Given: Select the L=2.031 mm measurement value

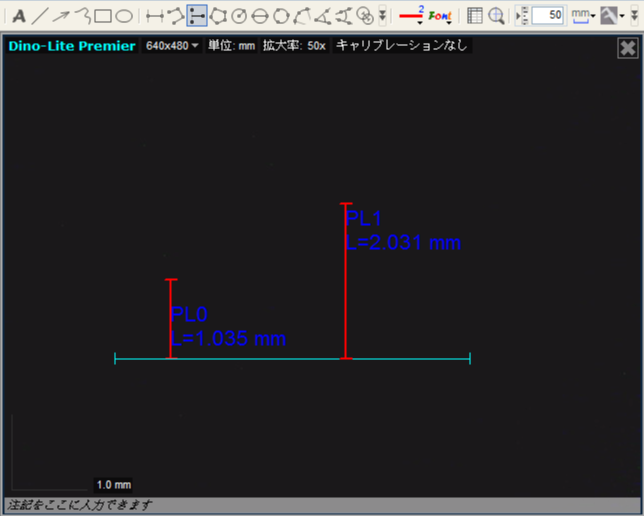Looking at the screenshot, I should (403, 242).
